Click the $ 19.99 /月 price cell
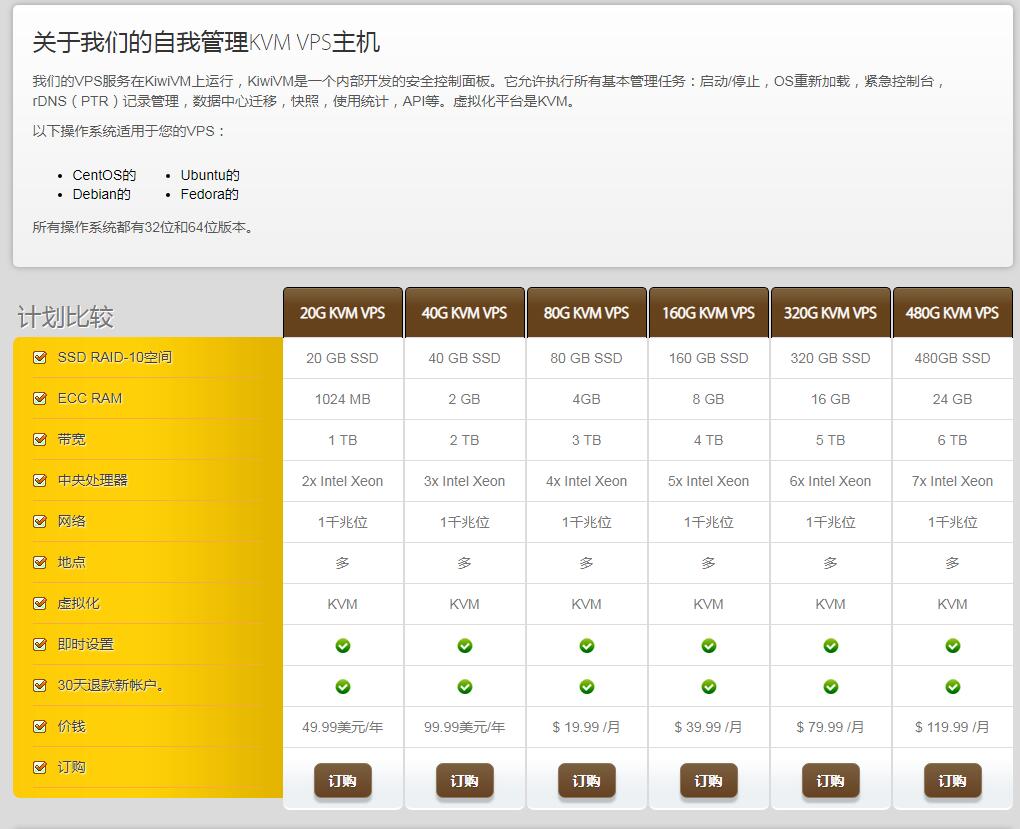The image size is (1020, 829). click(587, 727)
